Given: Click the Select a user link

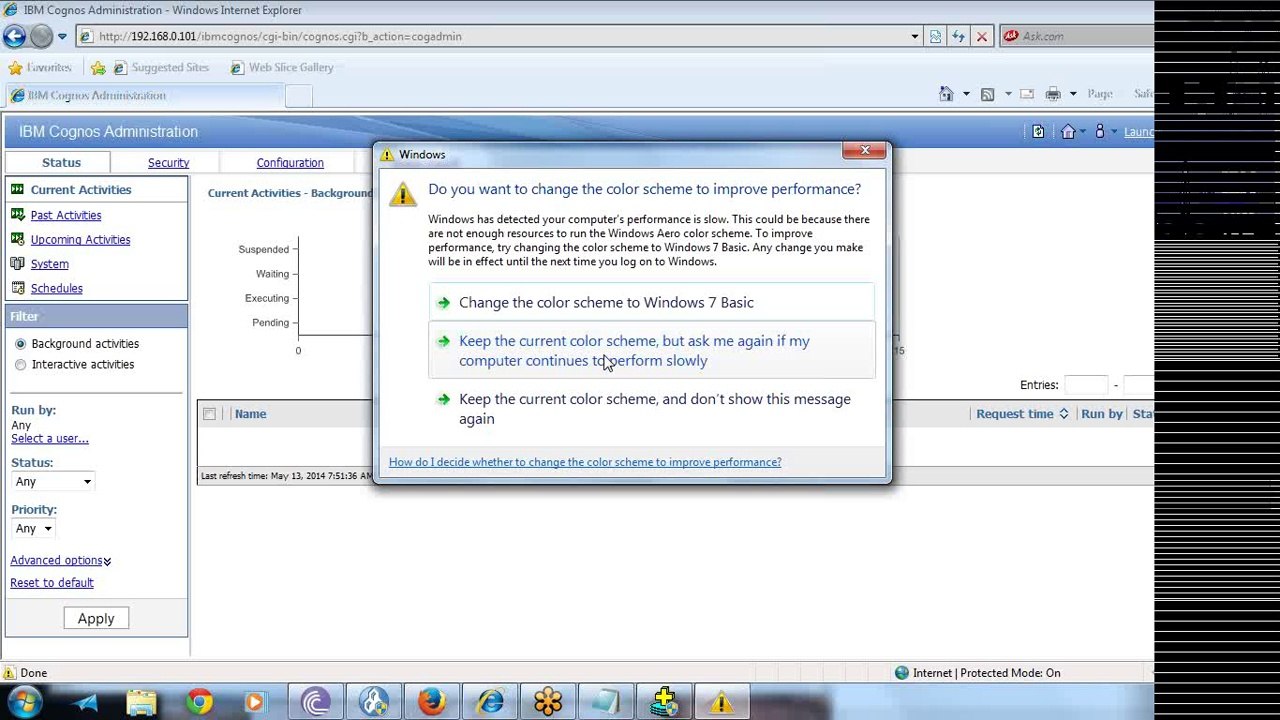Looking at the screenshot, I should click(50, 439).
